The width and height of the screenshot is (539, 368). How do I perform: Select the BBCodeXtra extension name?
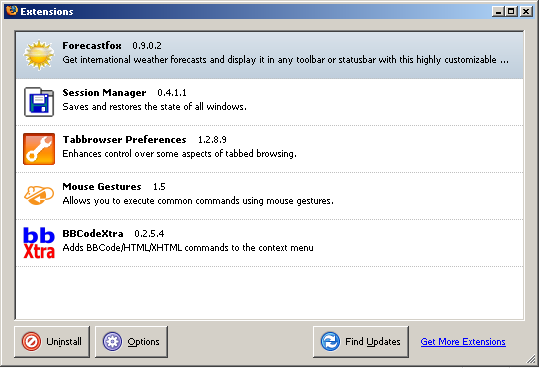(92, 234)
